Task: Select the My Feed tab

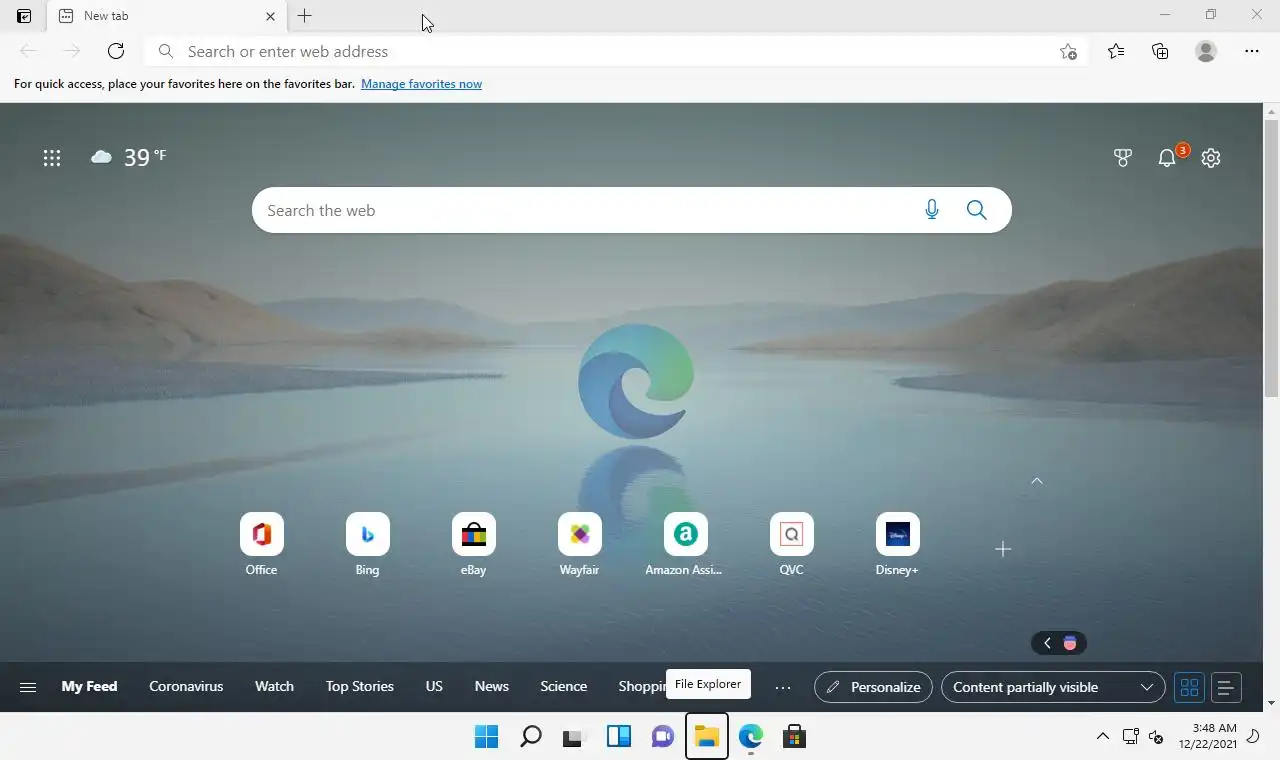Action: pyautogui.click(x=89, y=687)
